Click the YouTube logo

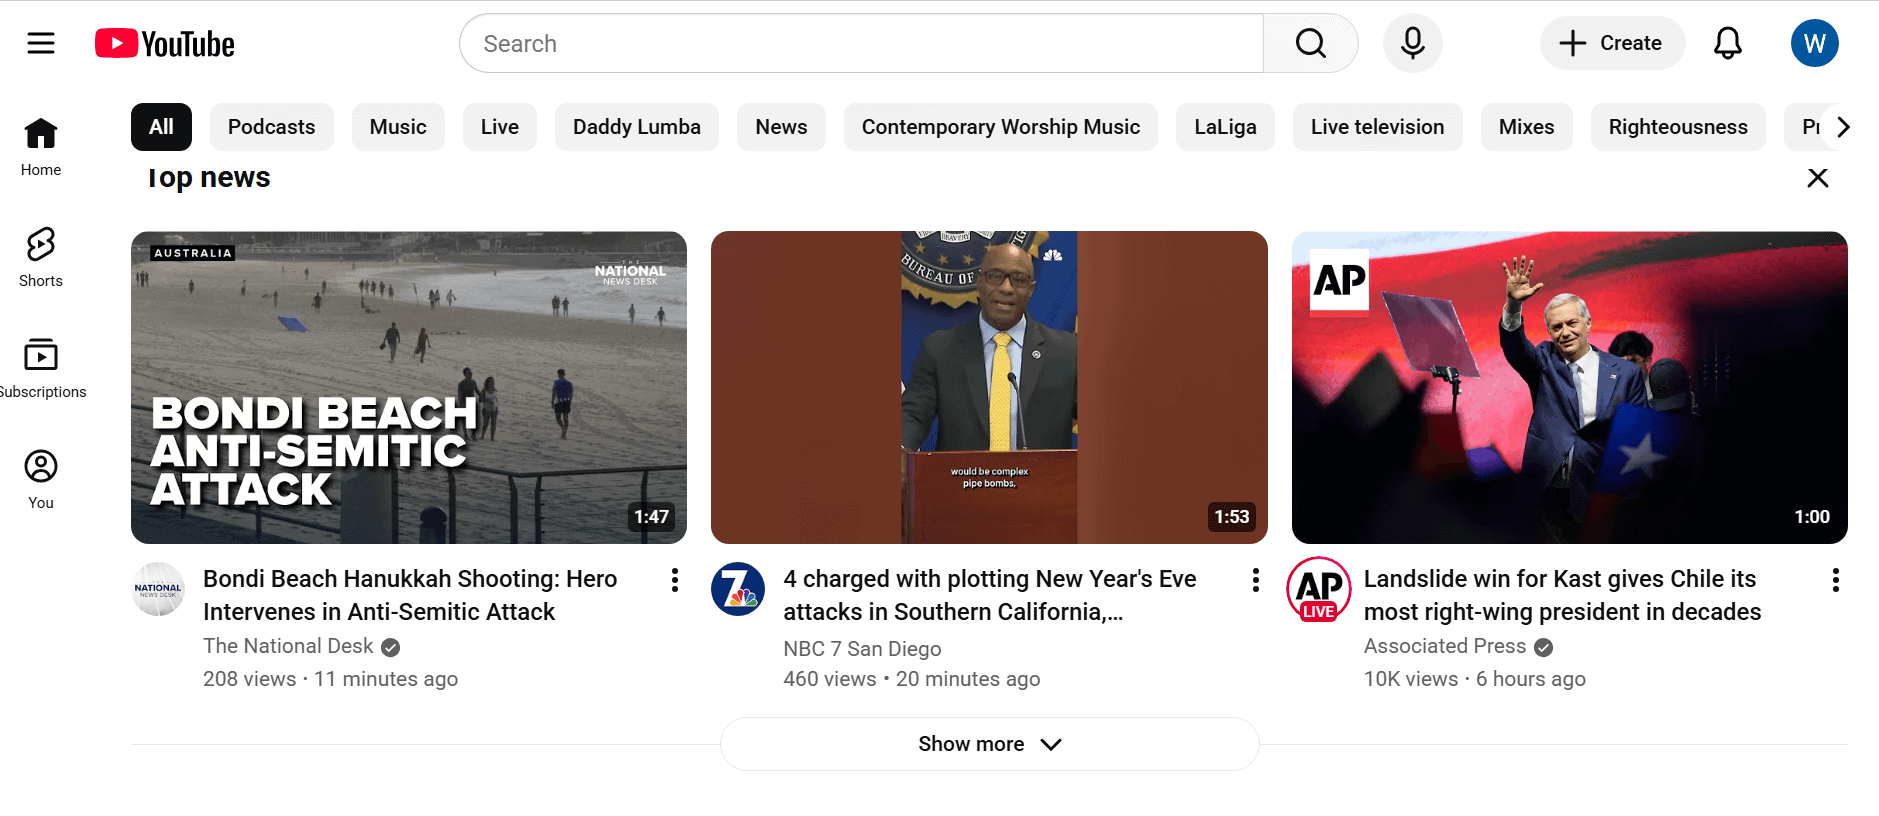165,44
